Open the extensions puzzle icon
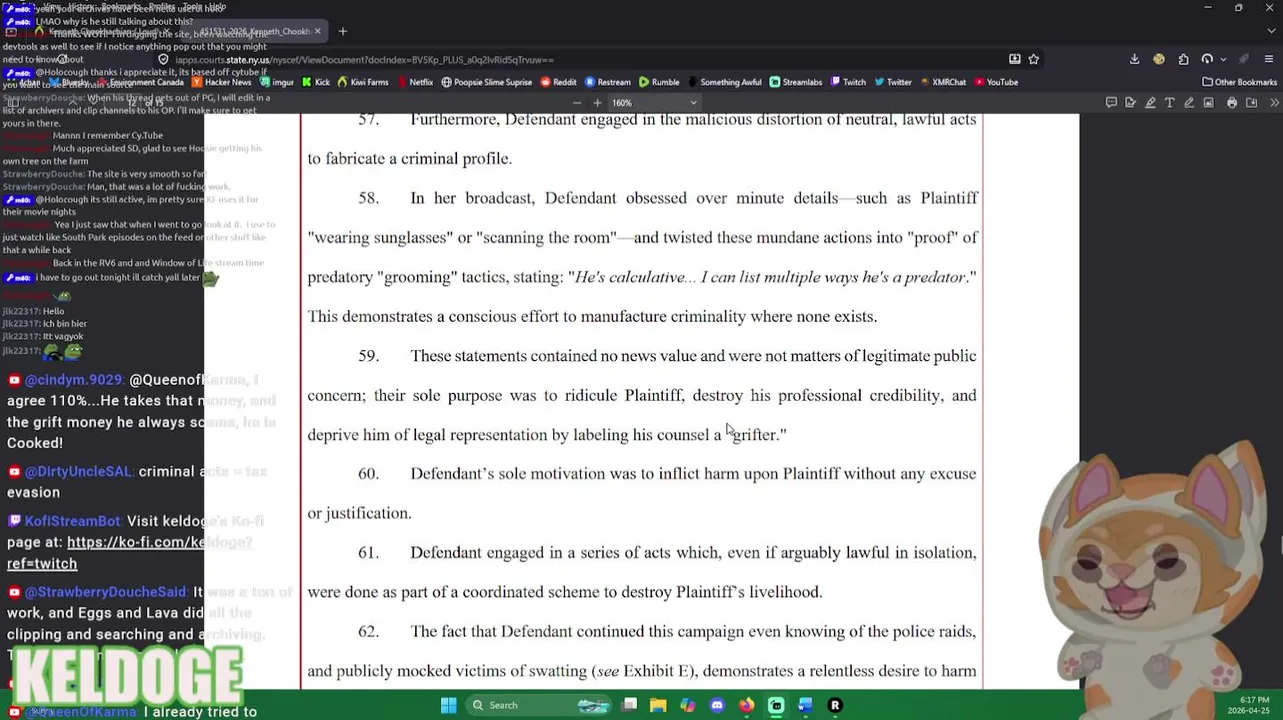Viewport: 1283px width, 720px height. [x=1183, y=59]
